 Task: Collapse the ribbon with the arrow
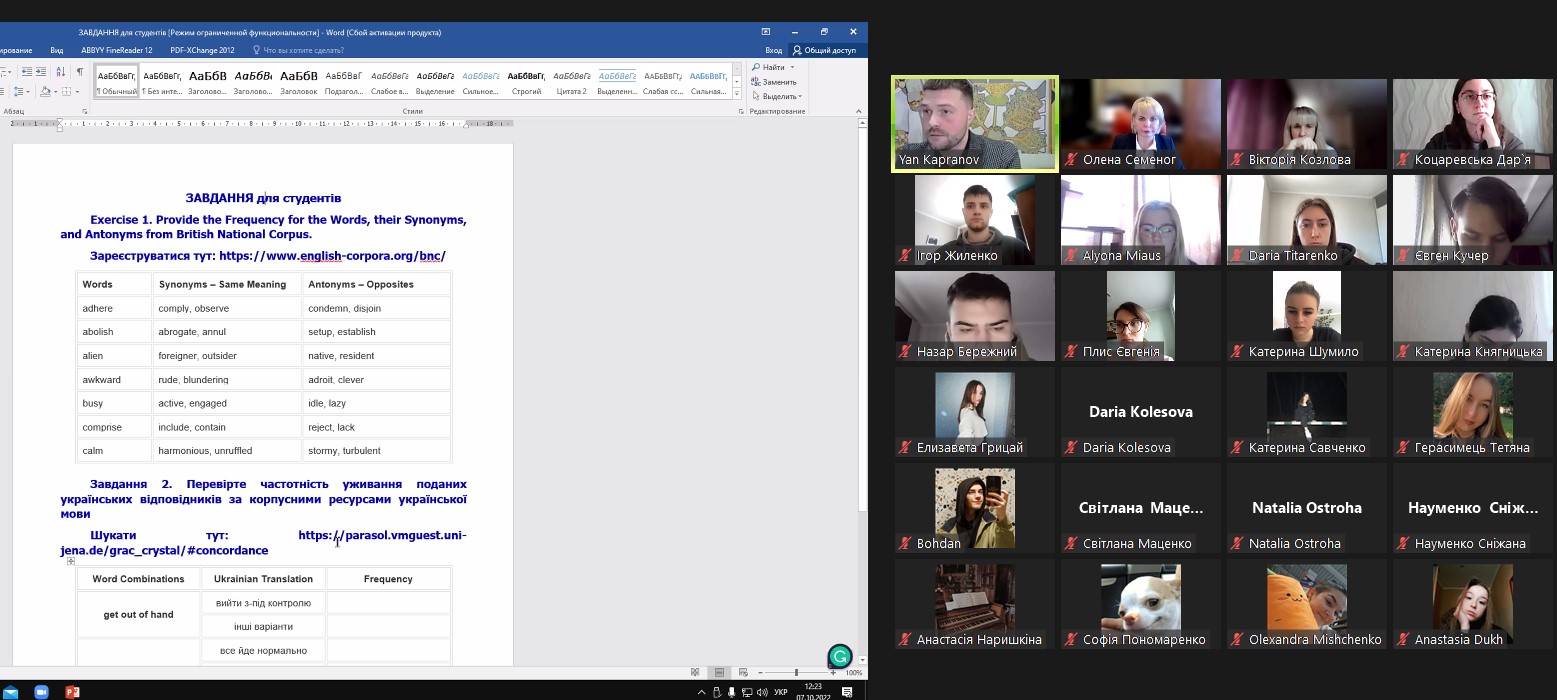[x=860, y=111]
